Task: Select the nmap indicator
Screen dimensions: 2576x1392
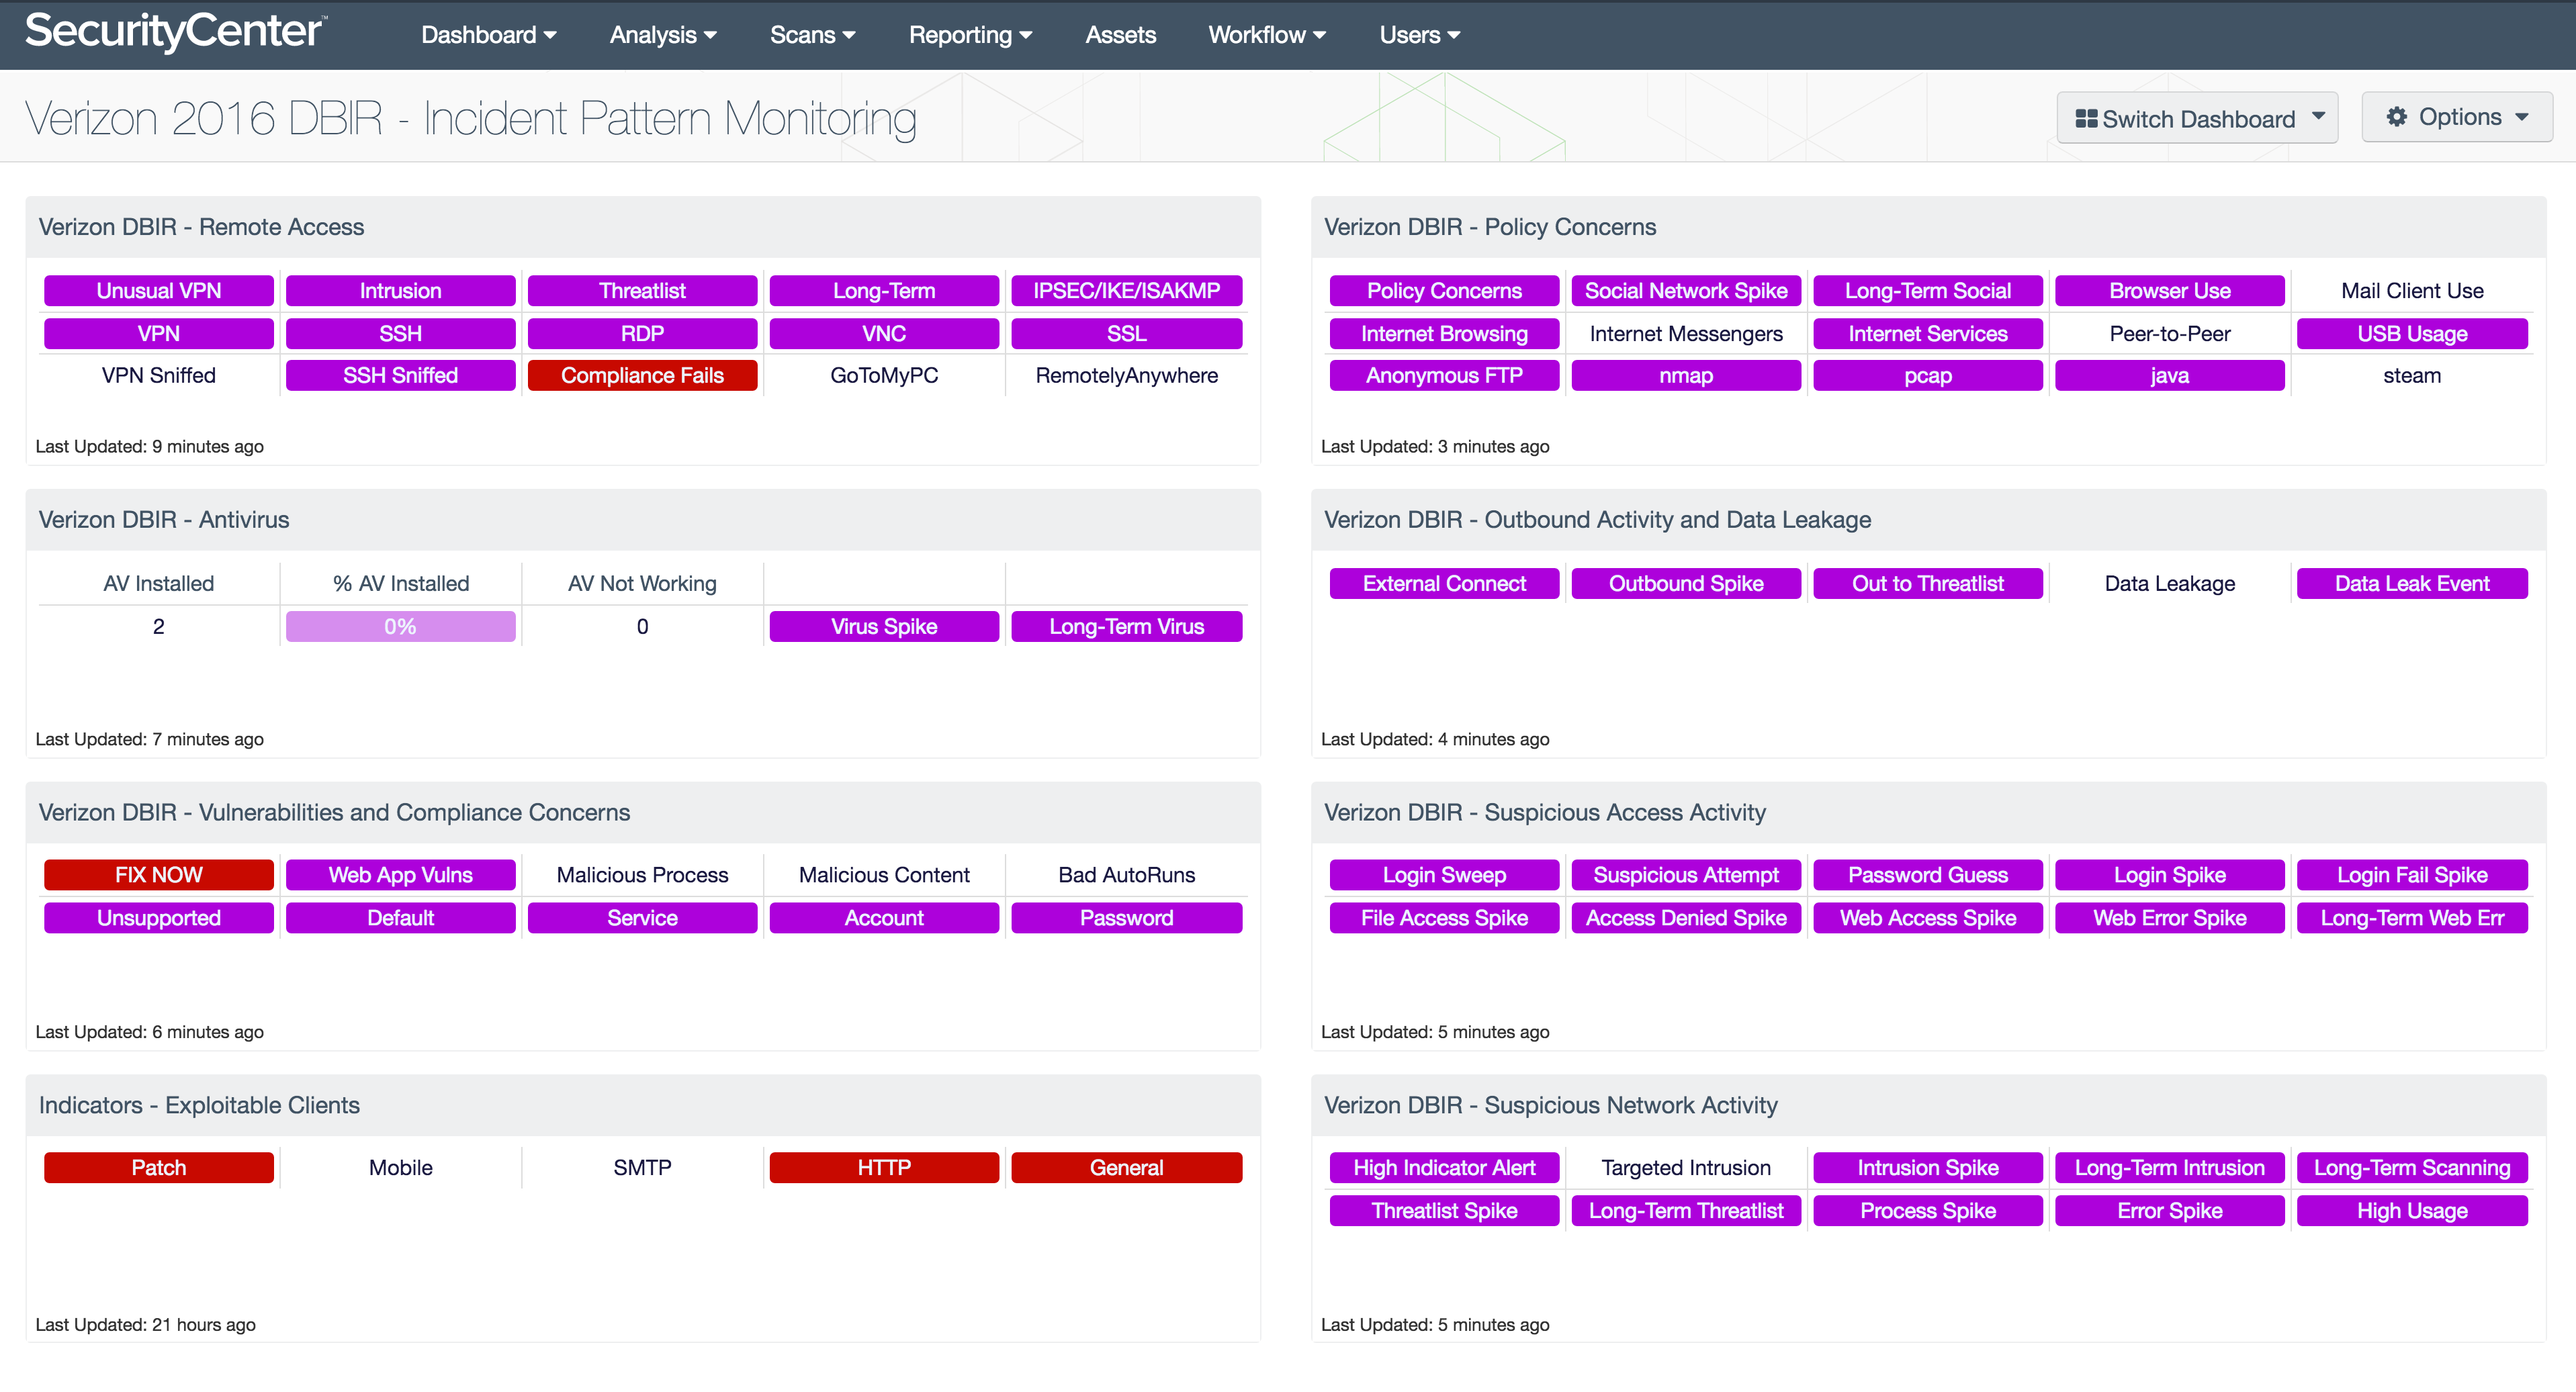Action: (x=1687, y=376)
